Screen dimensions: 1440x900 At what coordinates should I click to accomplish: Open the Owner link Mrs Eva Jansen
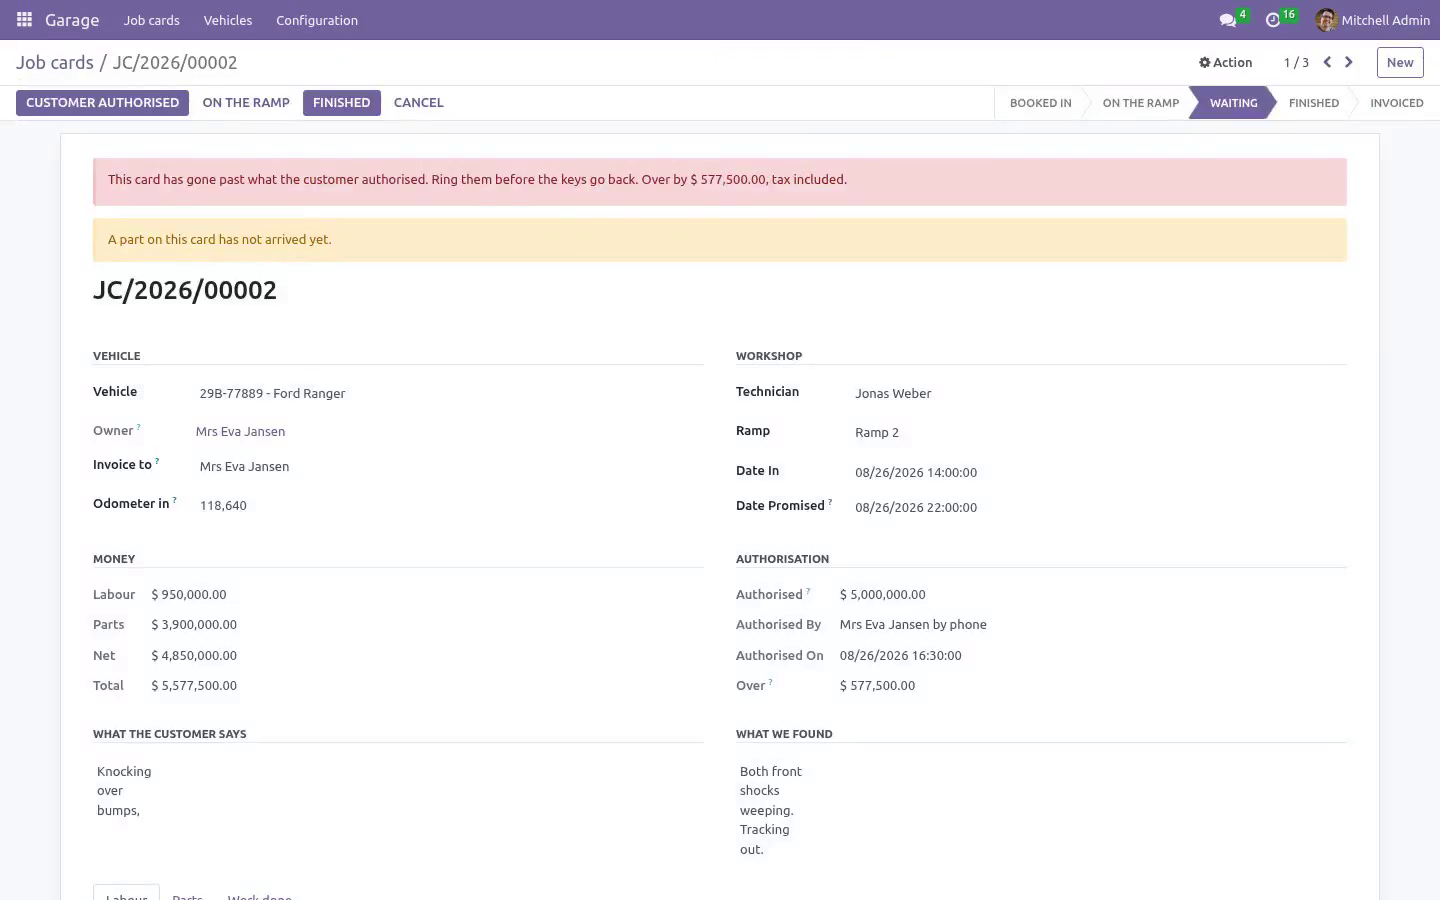click(x=240, y=432)
